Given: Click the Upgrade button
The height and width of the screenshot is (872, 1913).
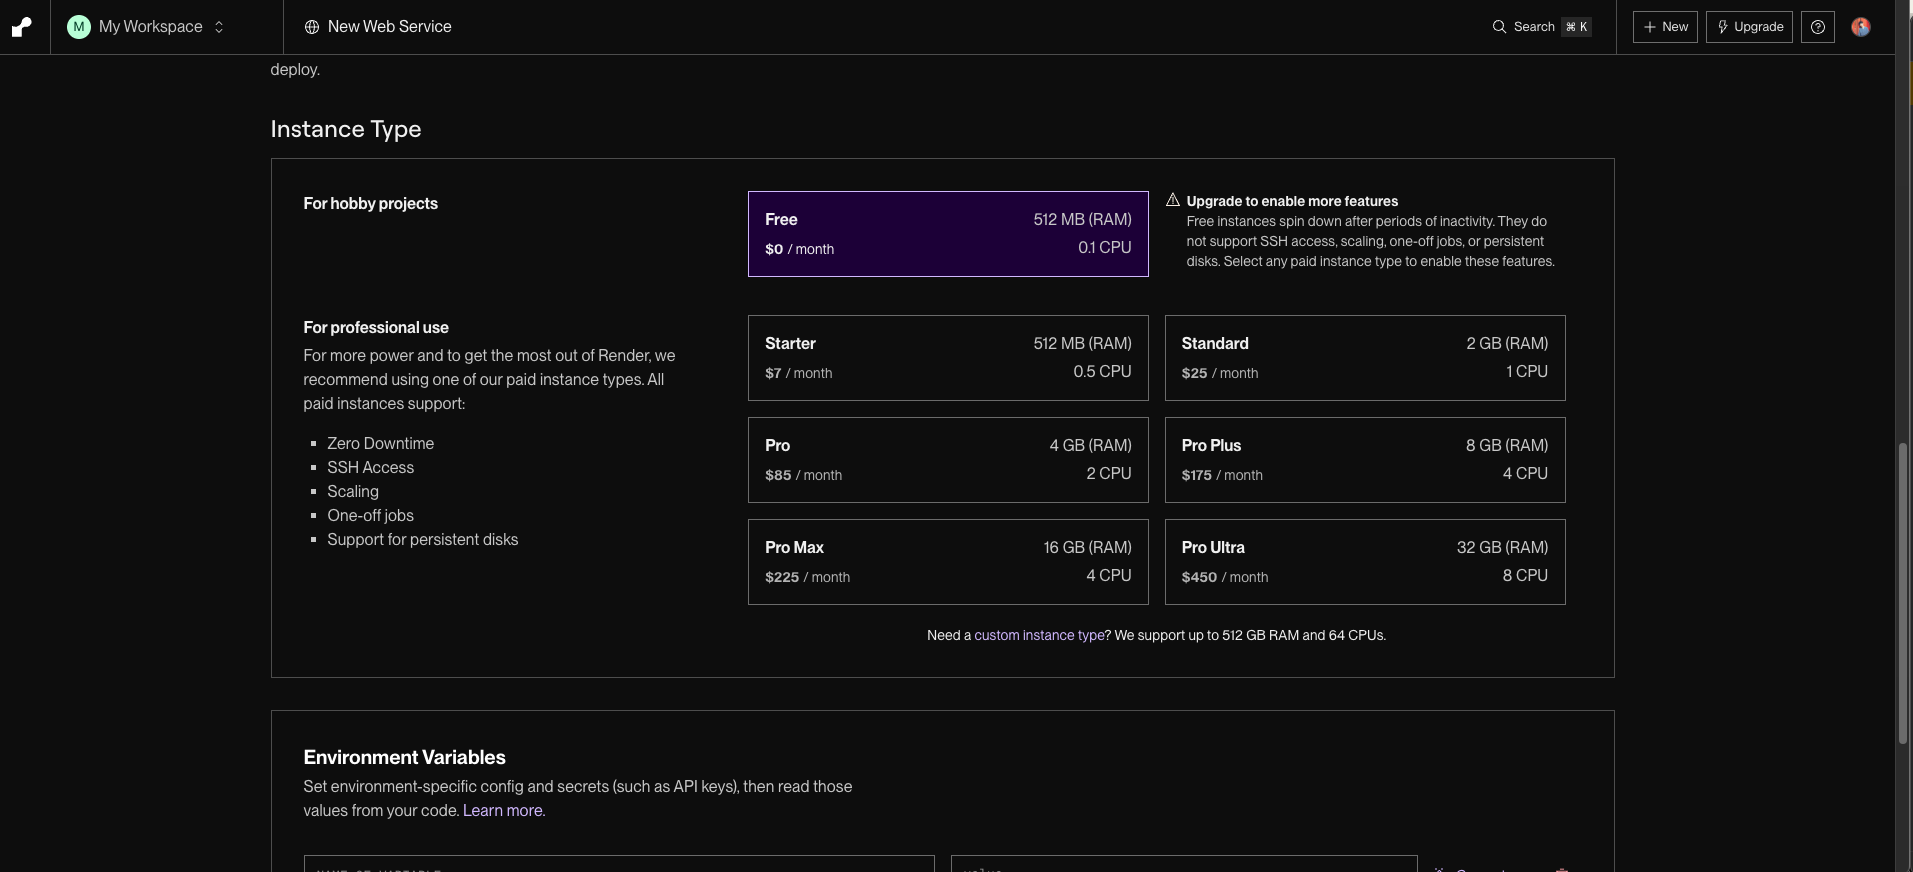Looking at the screenshot, I should 1749,27.
